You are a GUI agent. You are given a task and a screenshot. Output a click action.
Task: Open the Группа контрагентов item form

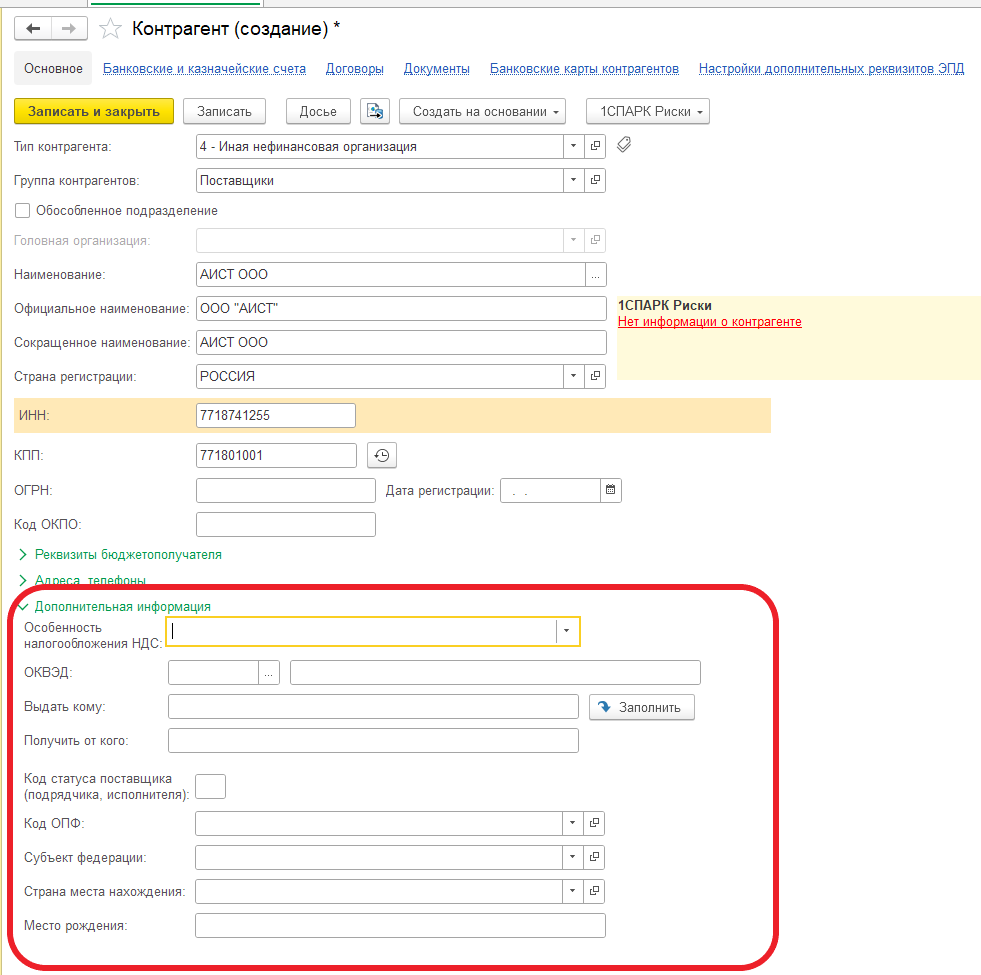pyautogui.click(x=595, y=180)
